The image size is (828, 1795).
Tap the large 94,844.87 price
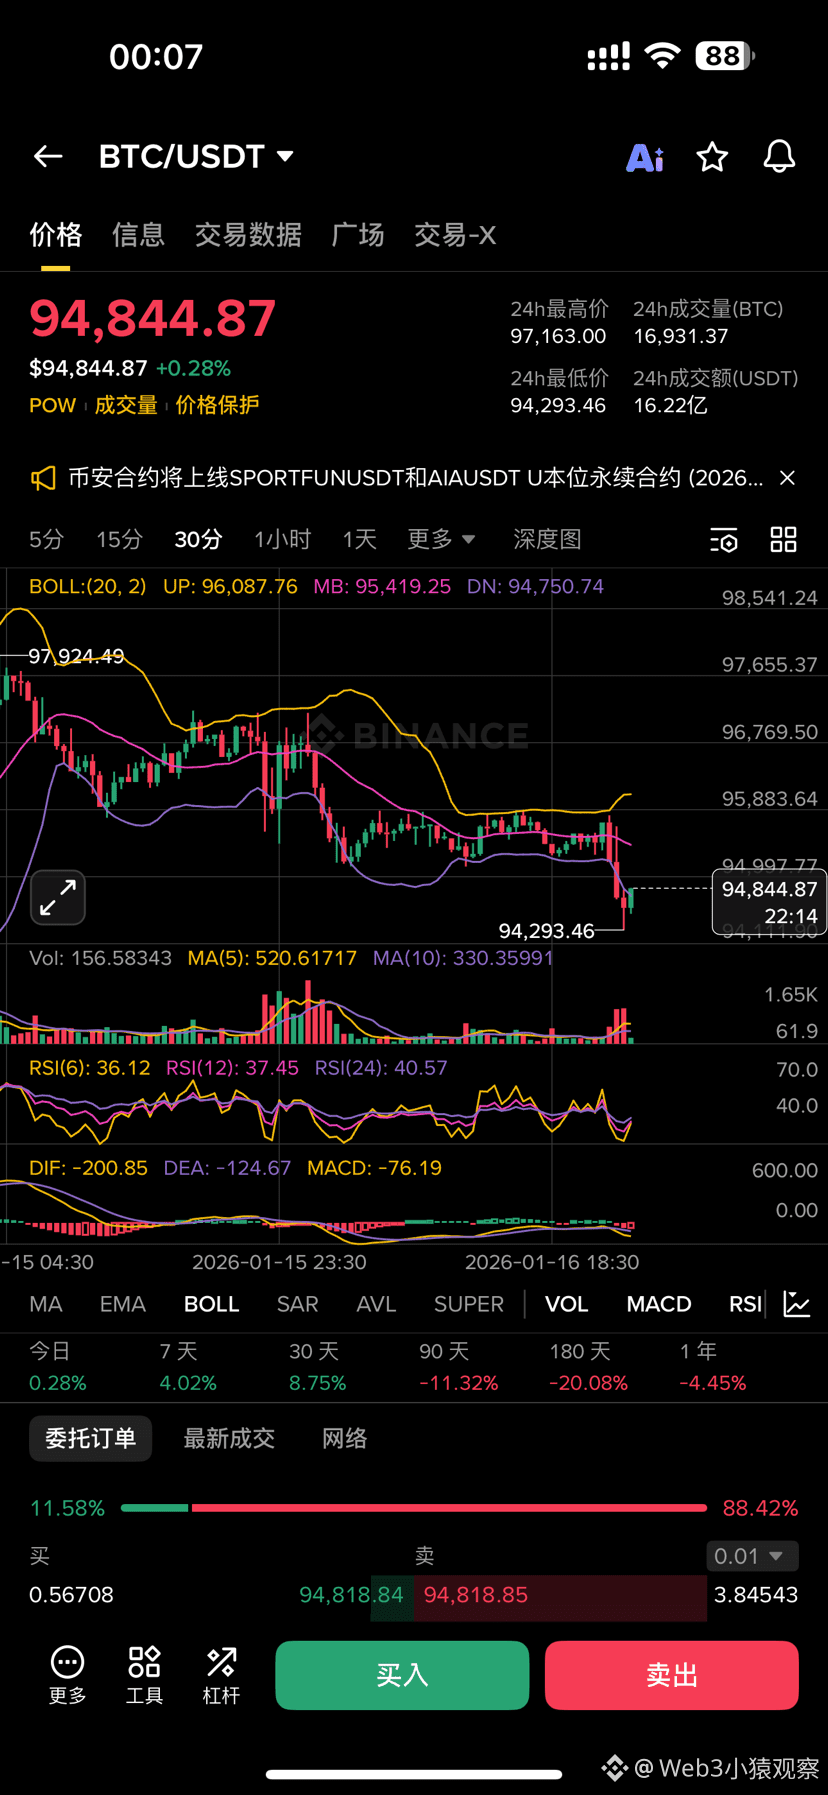click(x=153, y=318)
